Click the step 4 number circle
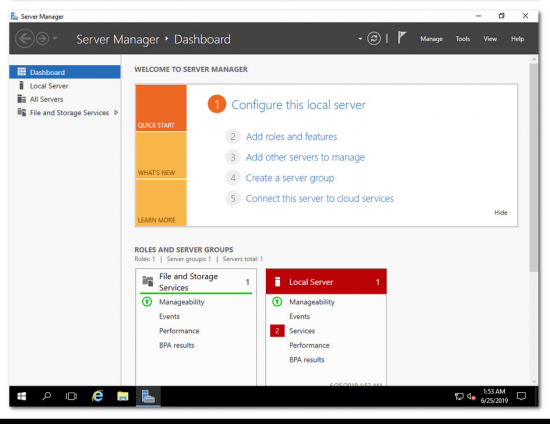550x424 pixels. coord(233,178)
